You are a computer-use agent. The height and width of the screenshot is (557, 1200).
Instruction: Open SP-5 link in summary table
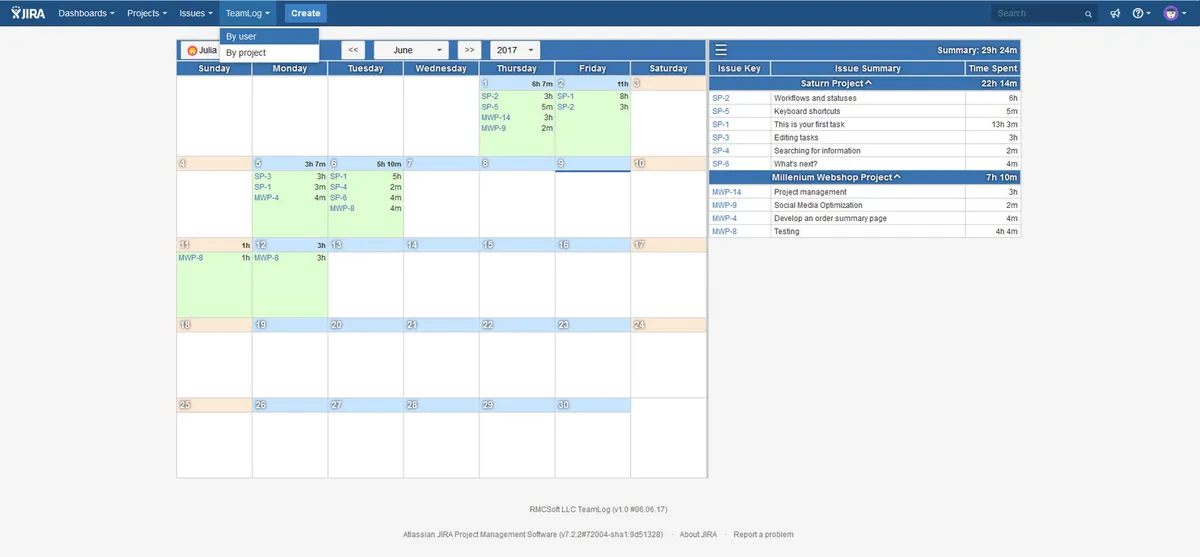(x=721, y=111)
